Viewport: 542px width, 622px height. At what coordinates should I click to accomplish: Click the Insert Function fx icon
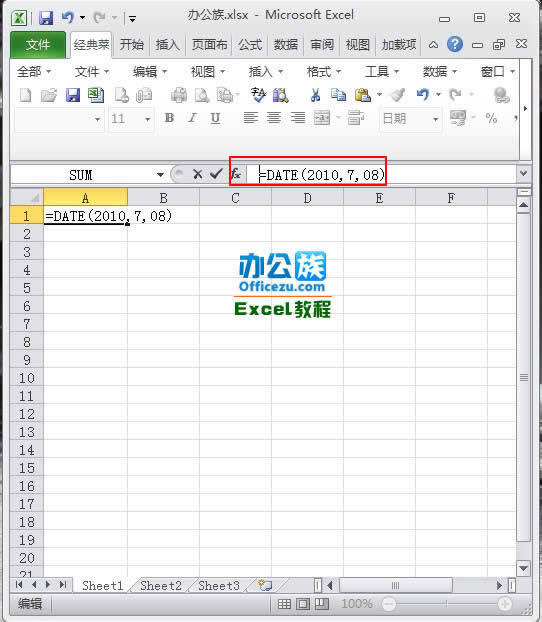point(236,174)
